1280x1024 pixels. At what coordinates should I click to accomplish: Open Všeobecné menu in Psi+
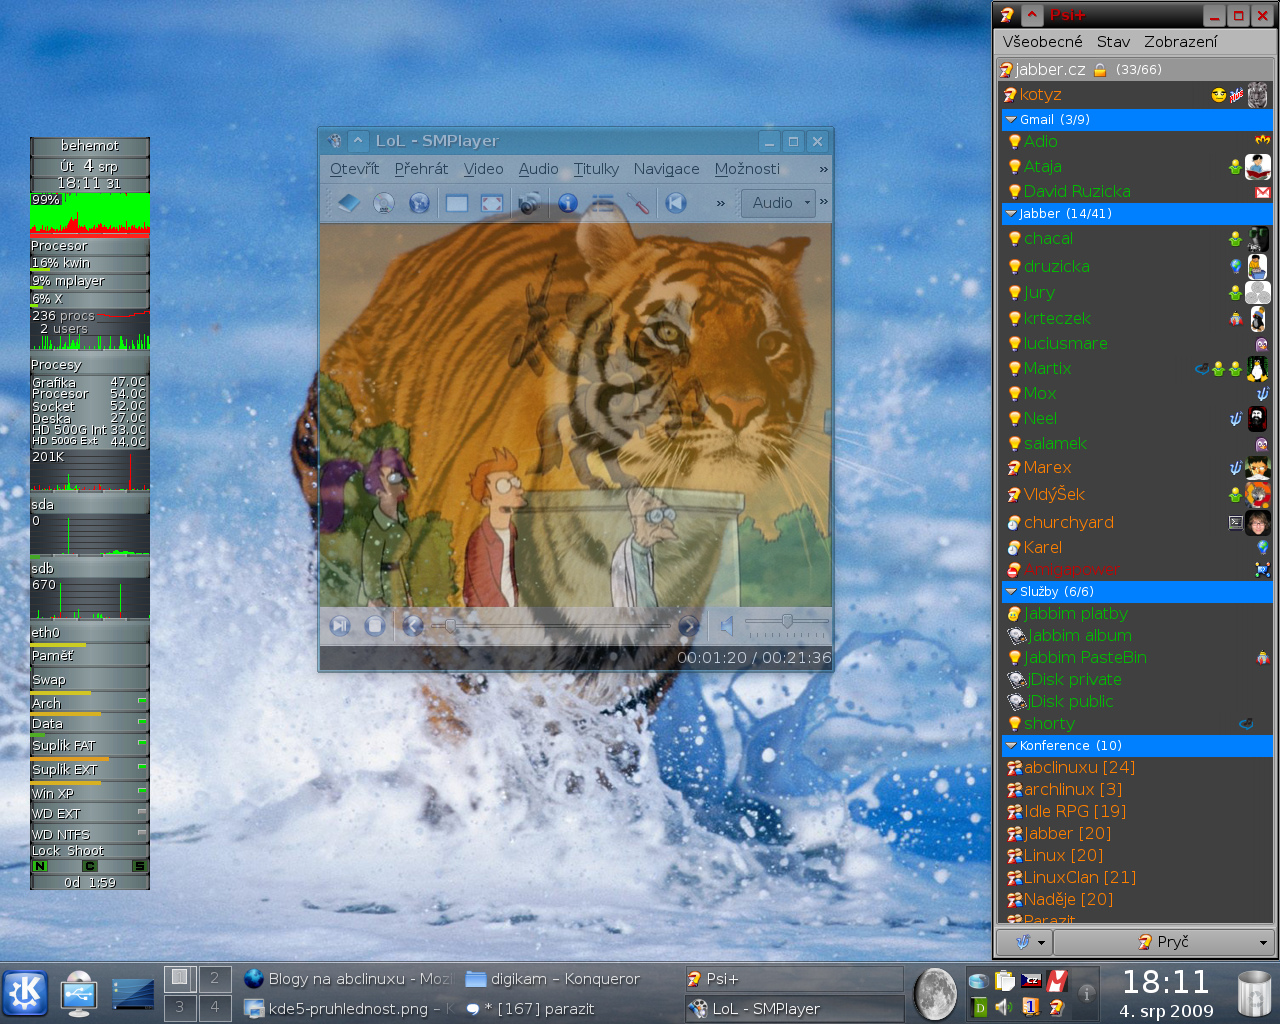pyautogui.click(x=1042, y=42)
